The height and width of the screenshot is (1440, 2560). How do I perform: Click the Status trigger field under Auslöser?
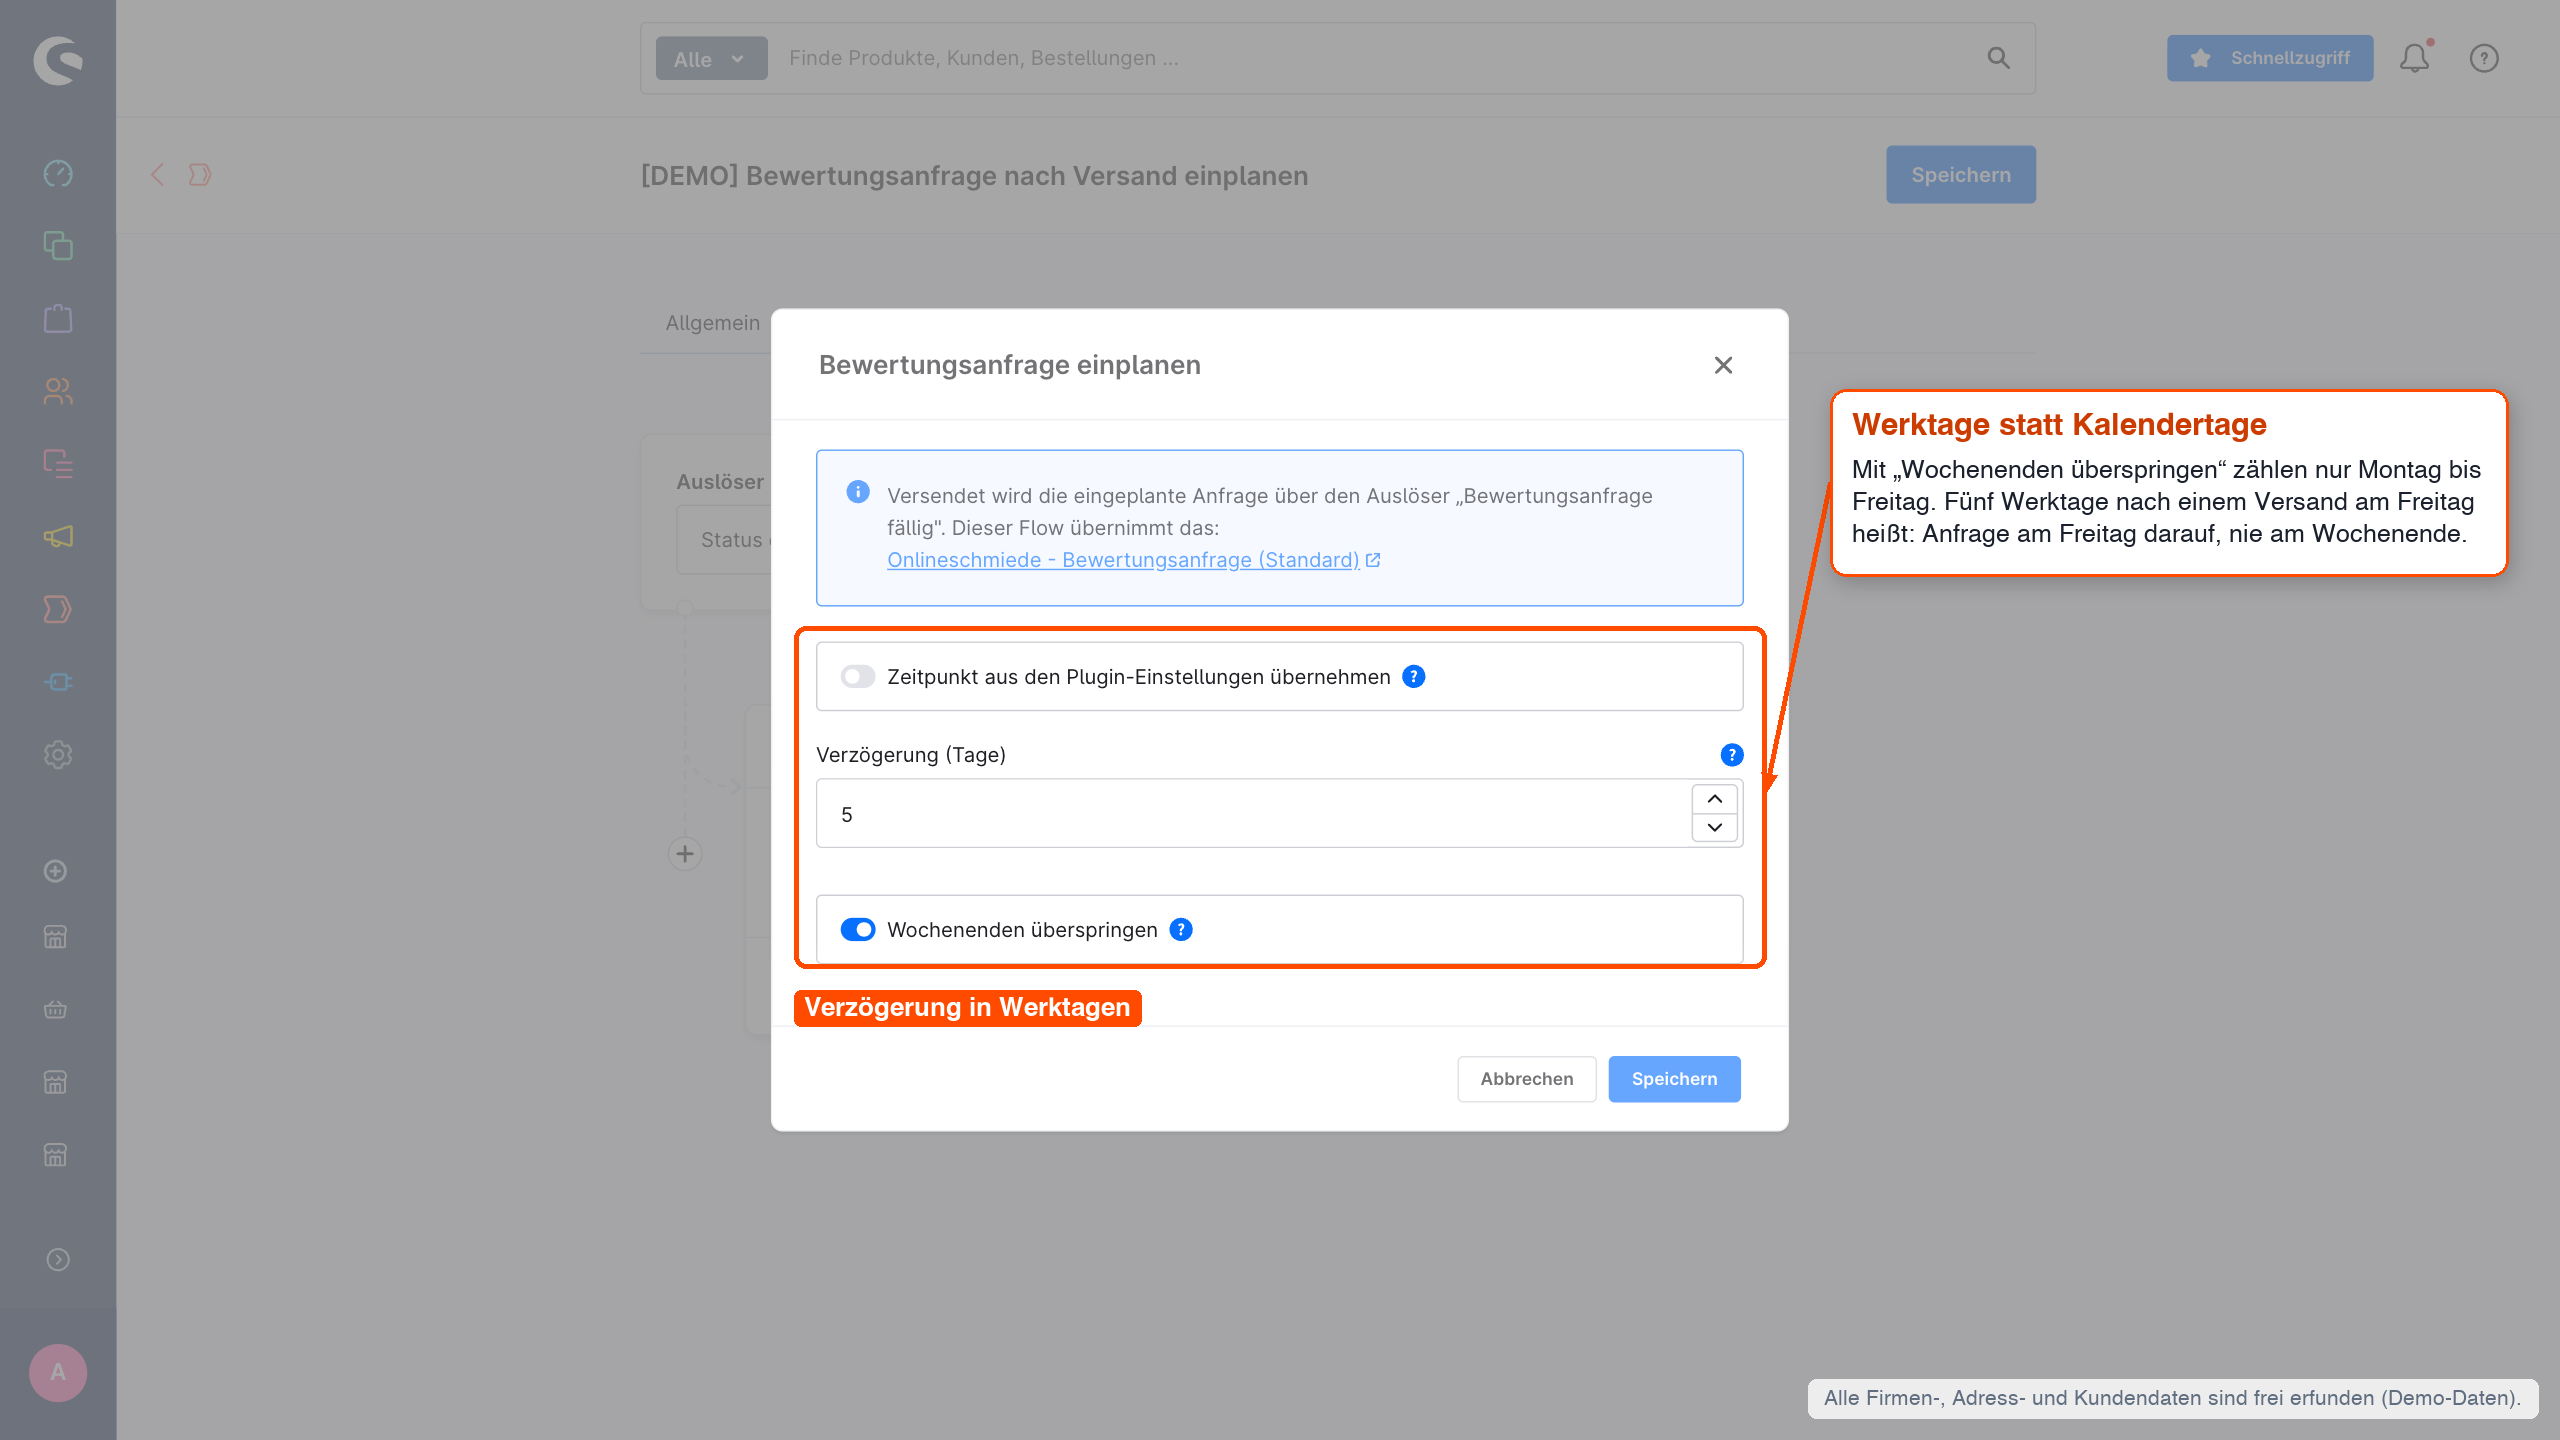(724, 540)
